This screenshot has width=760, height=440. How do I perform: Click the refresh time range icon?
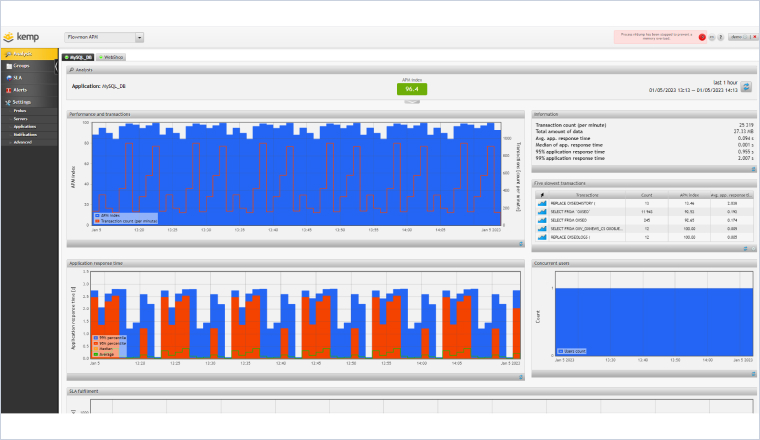click(x=745, y=87)
